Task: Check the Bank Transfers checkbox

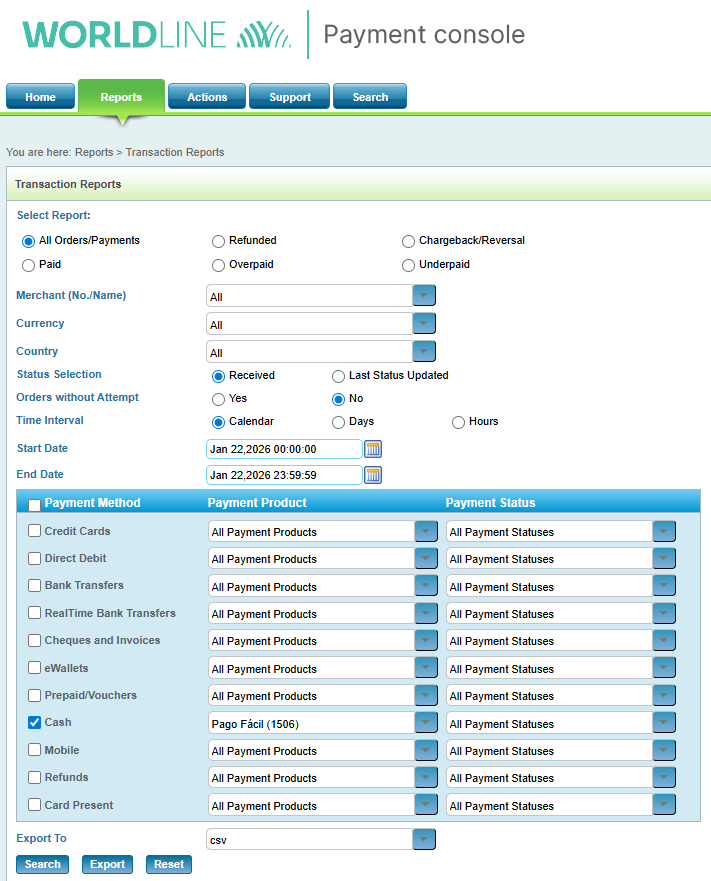Action: click(x=34, y=585)
